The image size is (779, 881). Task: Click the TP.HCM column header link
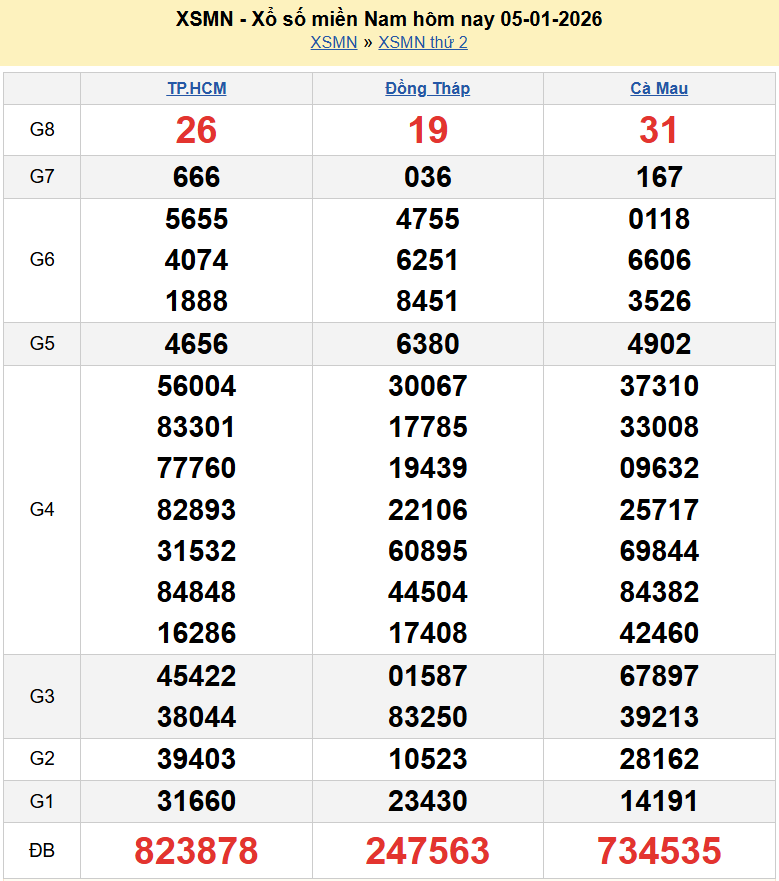tap(196, 89)
